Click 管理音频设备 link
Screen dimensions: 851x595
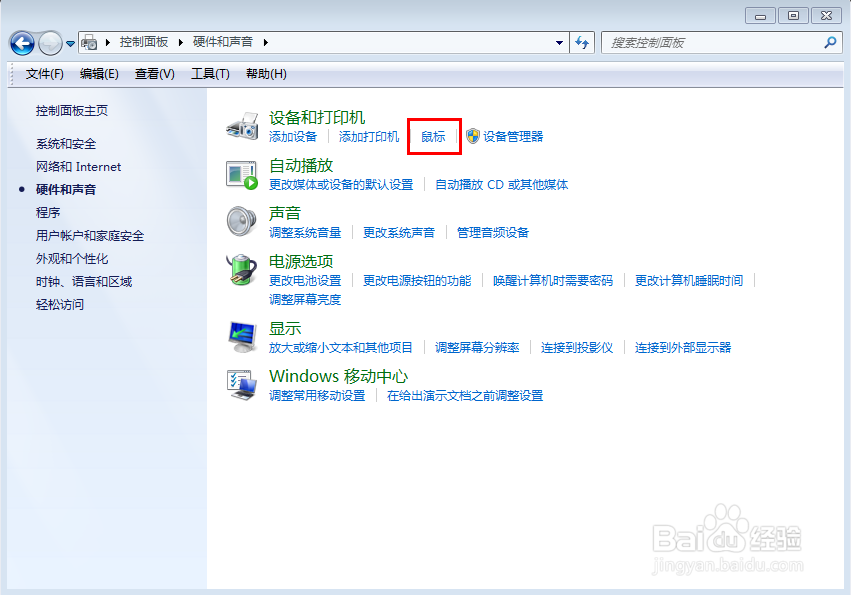pyautogui.click(x=493, y=233)
